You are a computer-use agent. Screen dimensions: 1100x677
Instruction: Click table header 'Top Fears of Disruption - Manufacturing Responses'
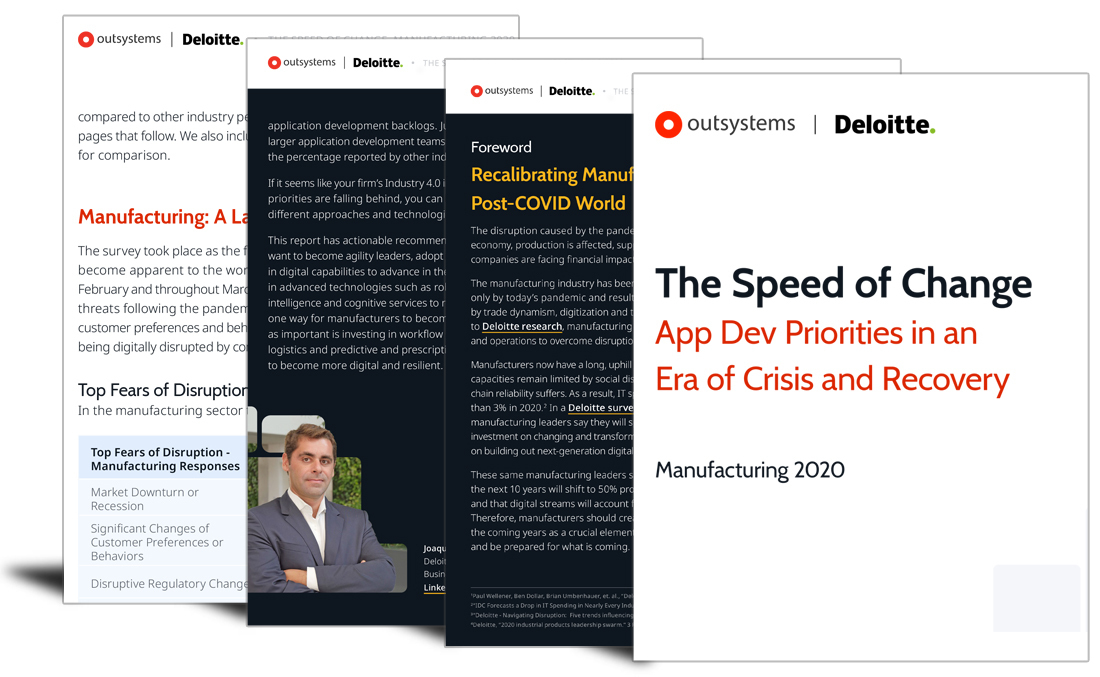coord(165,459)
